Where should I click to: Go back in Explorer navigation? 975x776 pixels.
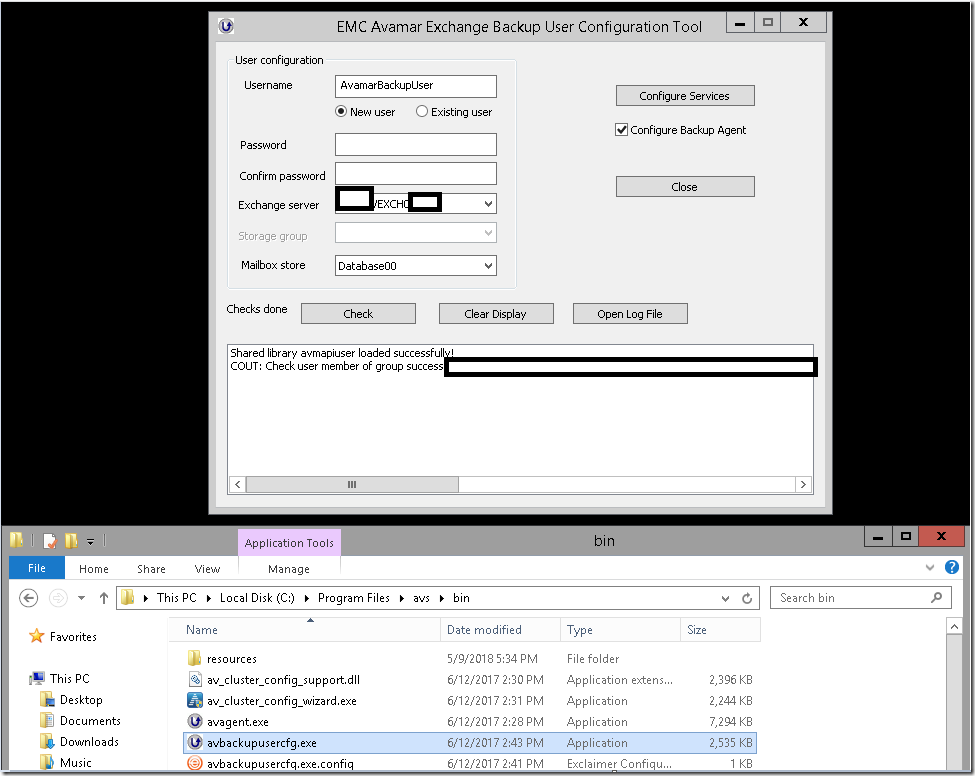coord(29,598)
